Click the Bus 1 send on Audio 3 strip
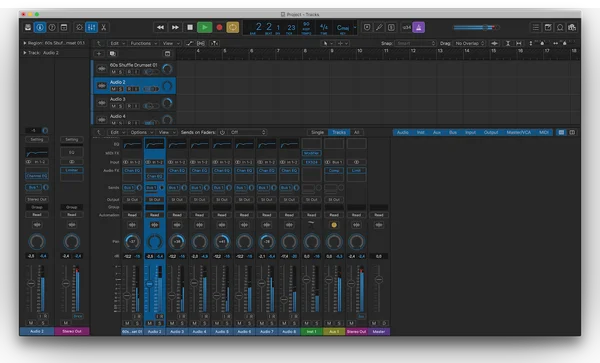The width and height of the screenshot is (600, 363). coord(173,188)
